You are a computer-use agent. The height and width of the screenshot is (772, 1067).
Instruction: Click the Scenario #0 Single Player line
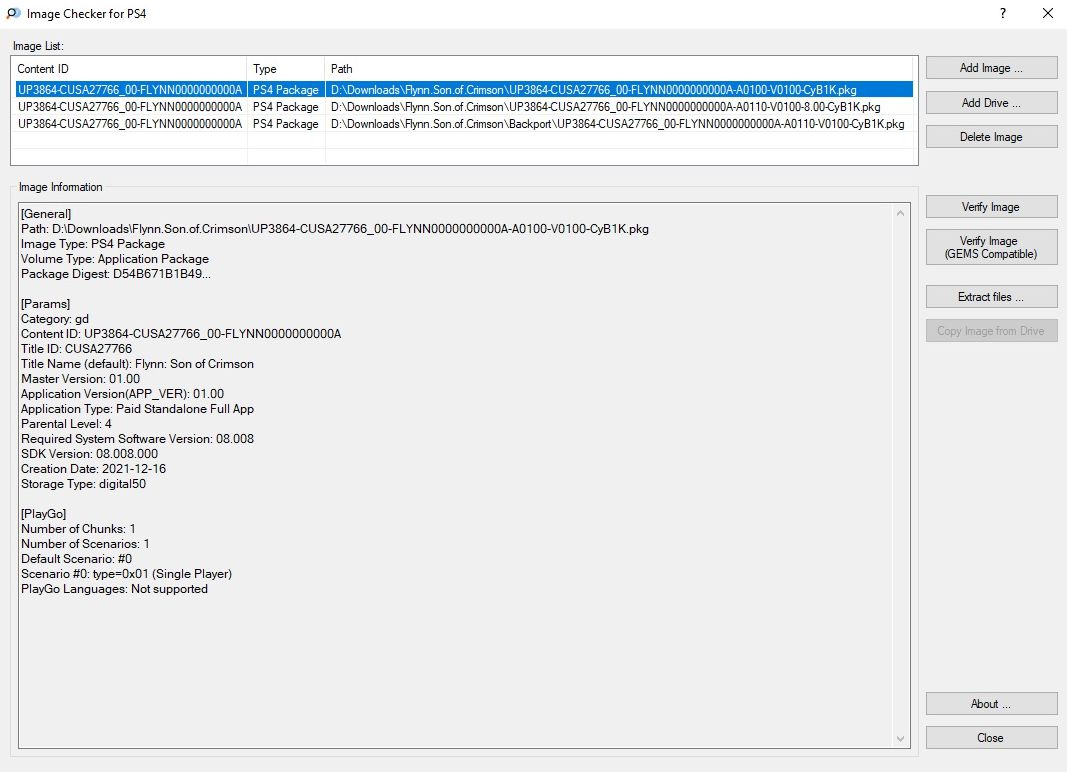(x=126, y=574)
